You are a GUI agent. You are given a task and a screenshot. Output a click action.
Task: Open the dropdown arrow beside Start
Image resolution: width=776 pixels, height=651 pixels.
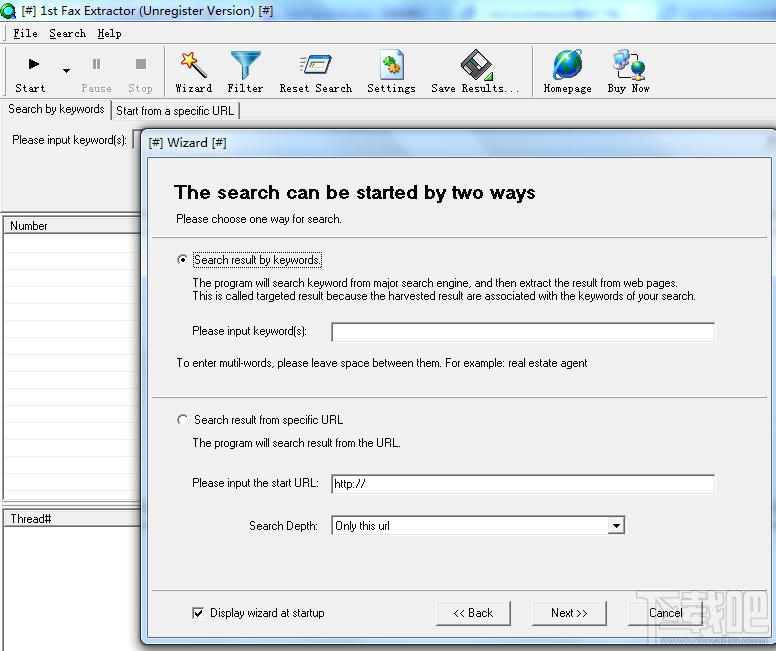tap(66, 71)
